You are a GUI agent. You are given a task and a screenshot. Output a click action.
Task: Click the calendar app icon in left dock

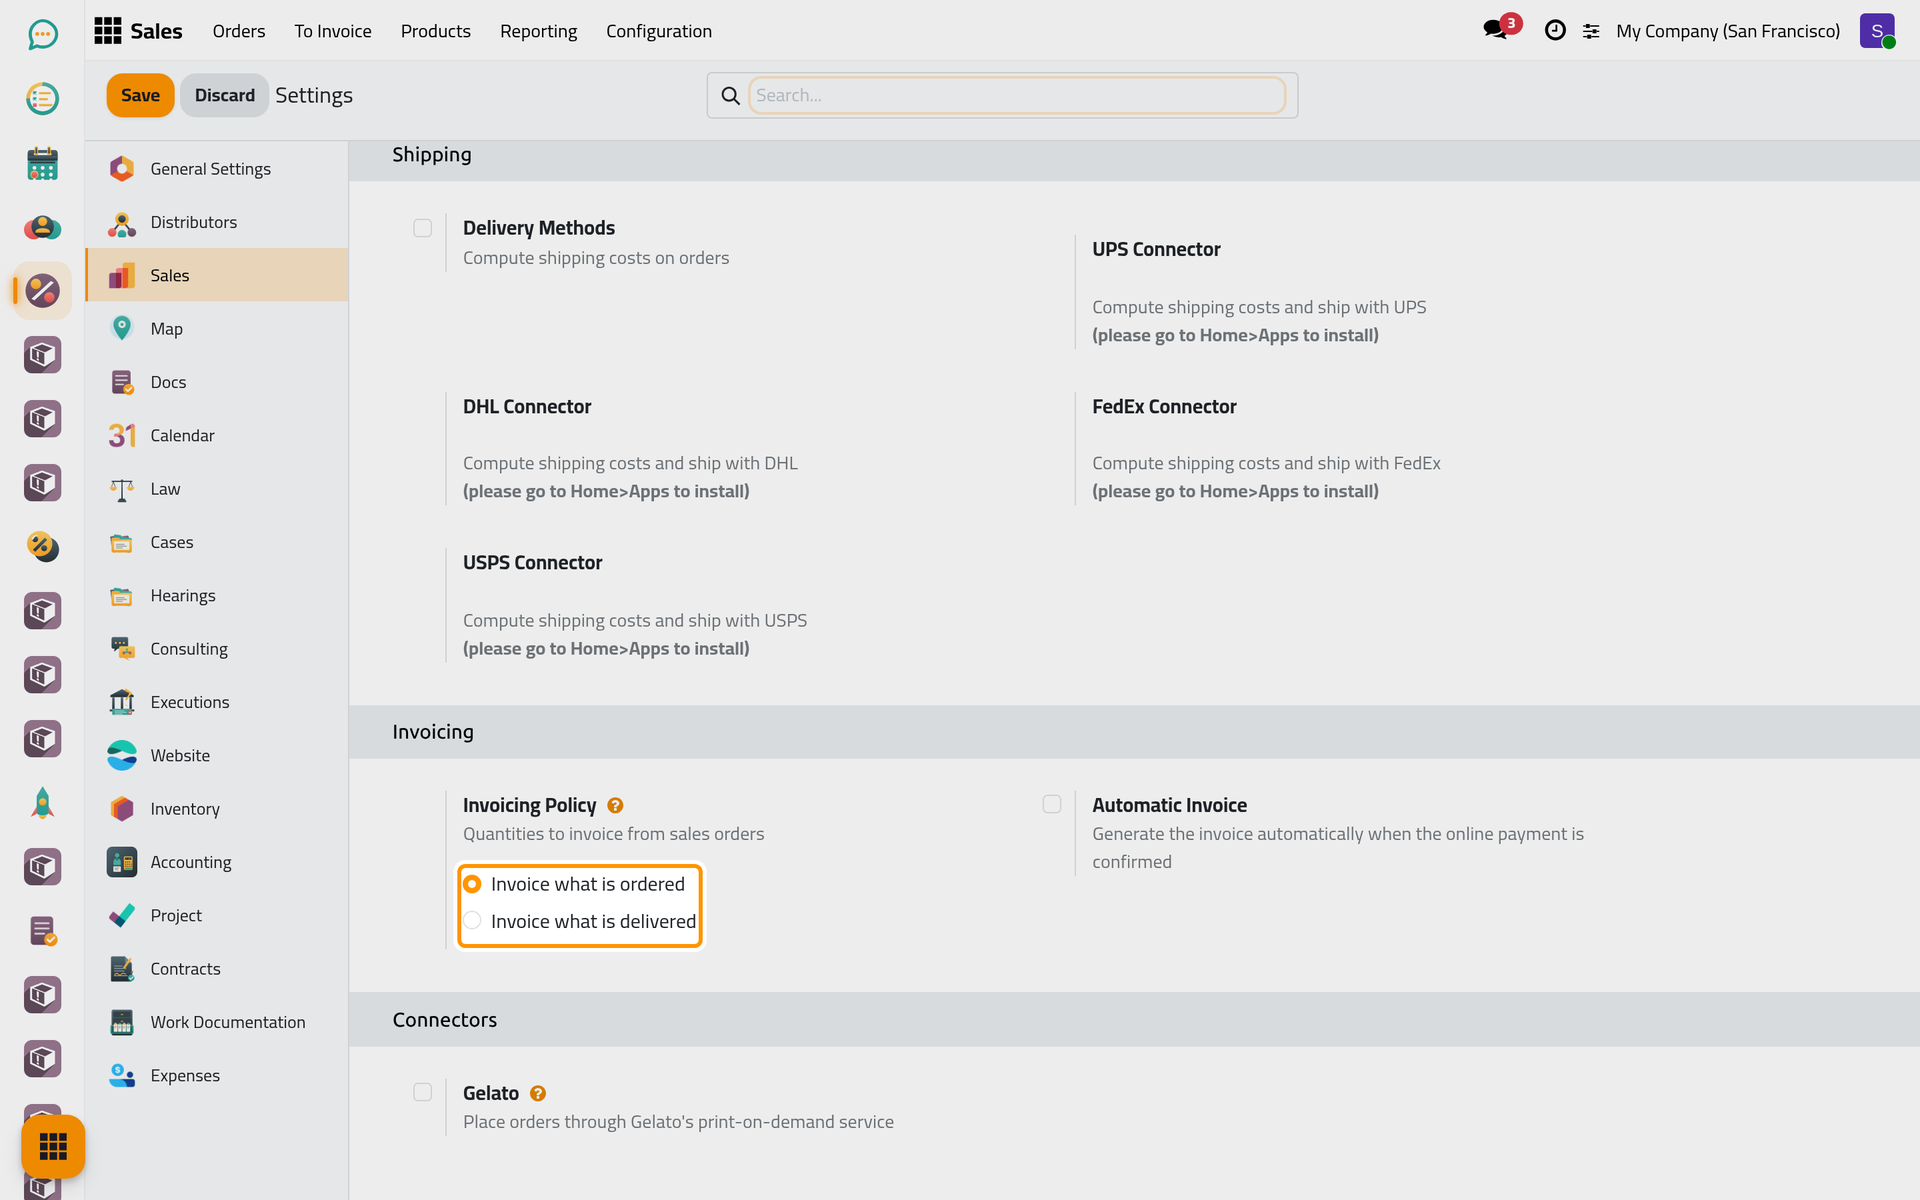coord(42,163)
